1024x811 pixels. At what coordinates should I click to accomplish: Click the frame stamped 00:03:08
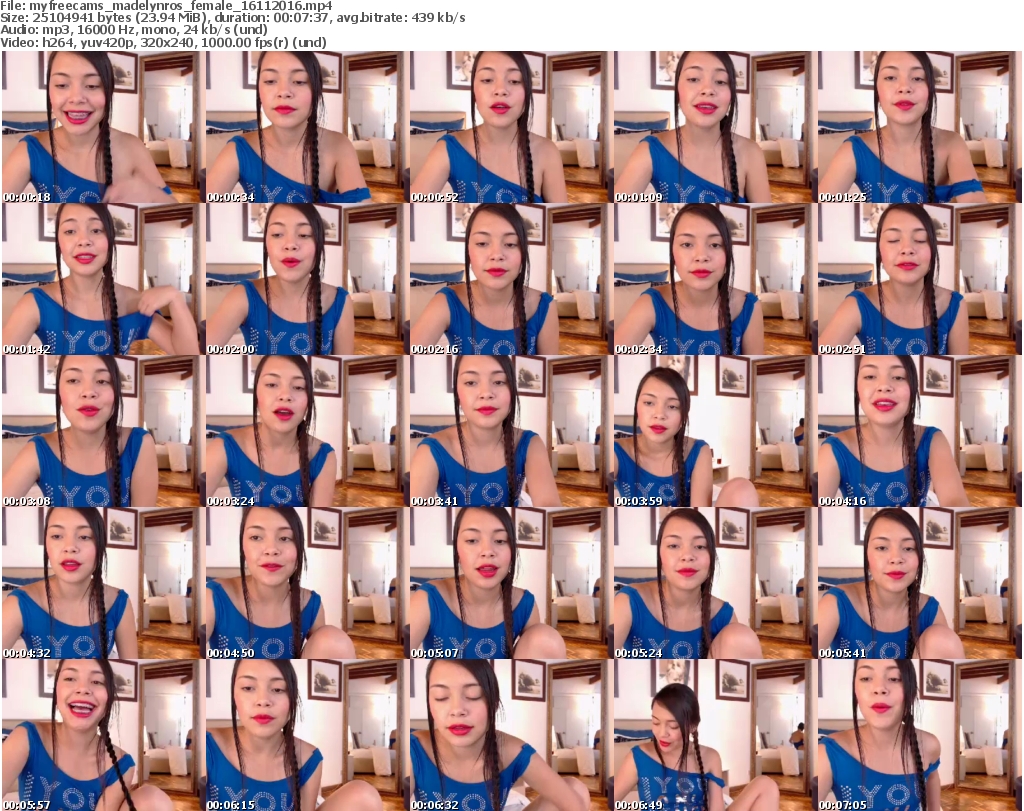(x=103, y=431)
